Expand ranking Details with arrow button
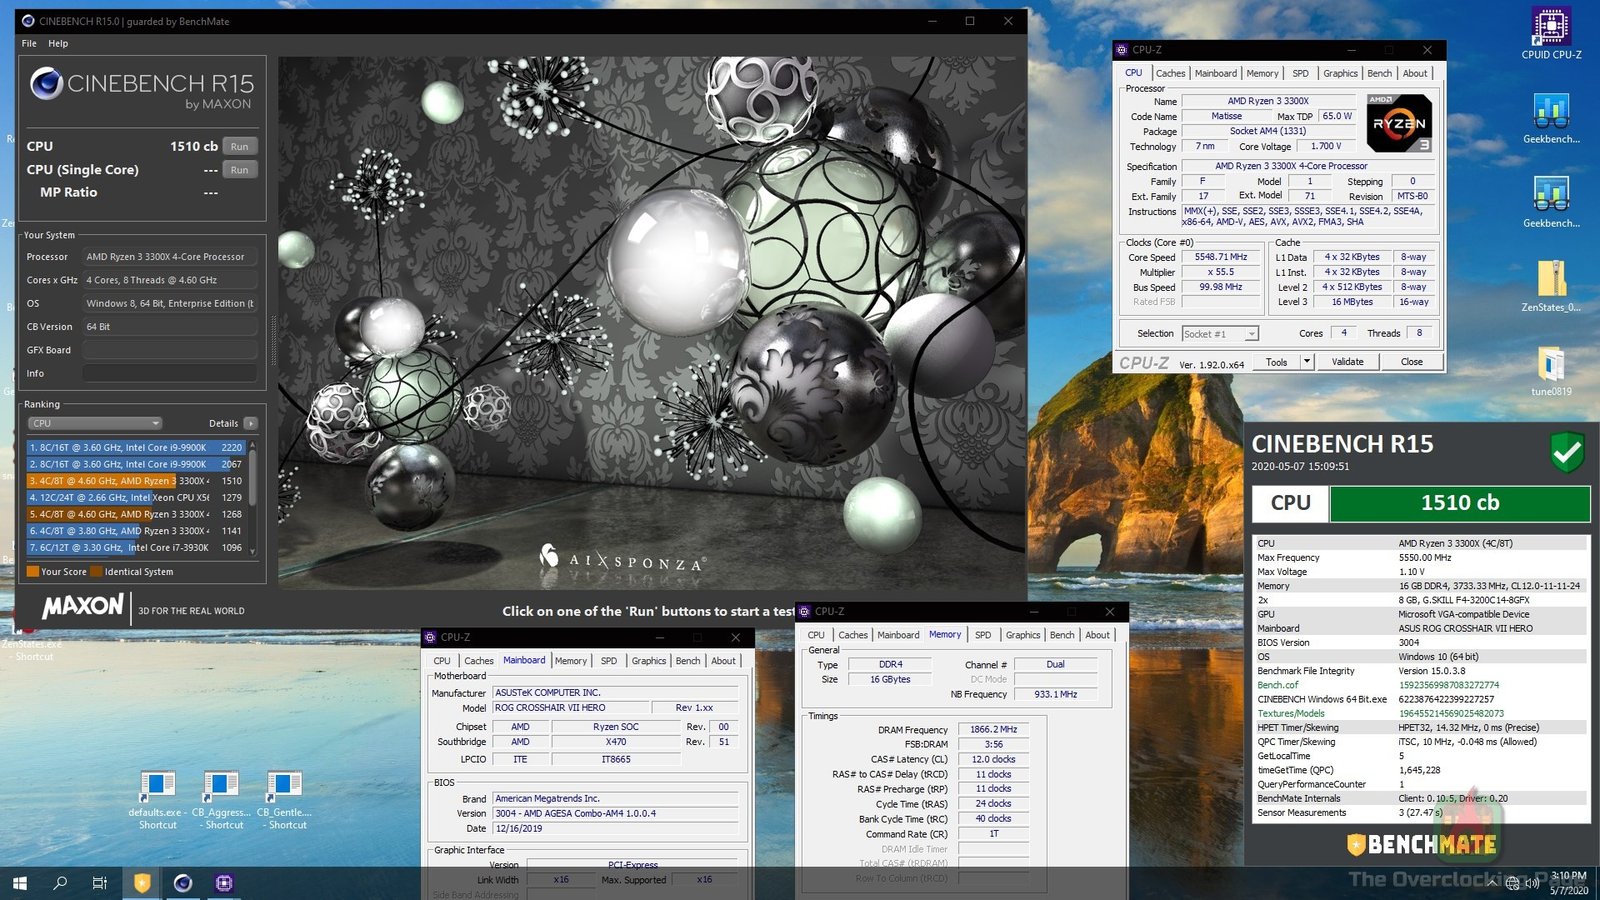1600x900 pixels. pyautogui.click(x=250, y=423)
